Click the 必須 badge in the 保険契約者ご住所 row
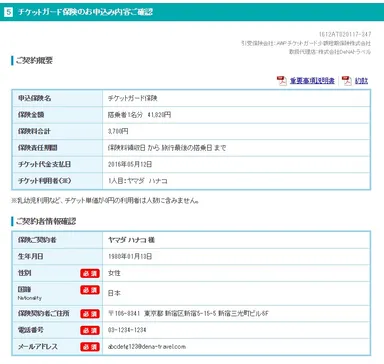The image size is (384, 364). pyautogui.click(x=90, y=314)
